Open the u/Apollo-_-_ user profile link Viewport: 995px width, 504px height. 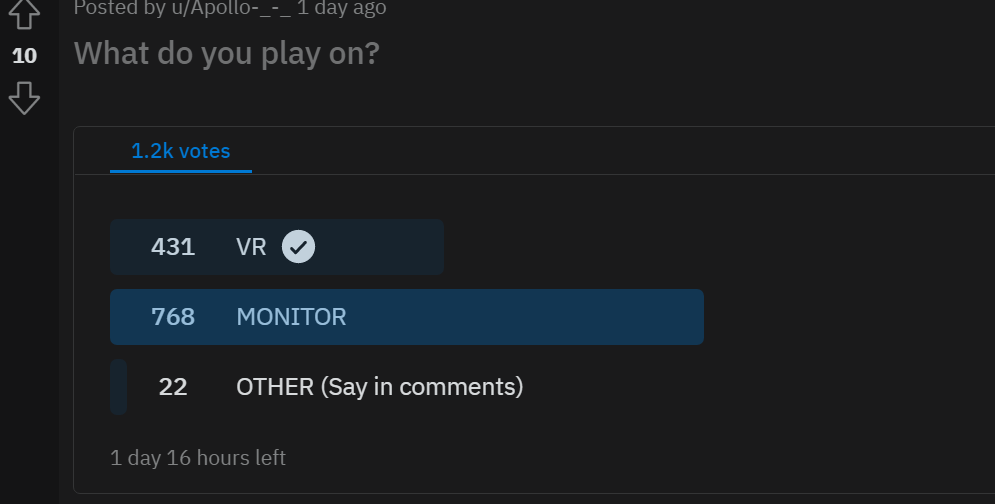pos(231,8)
